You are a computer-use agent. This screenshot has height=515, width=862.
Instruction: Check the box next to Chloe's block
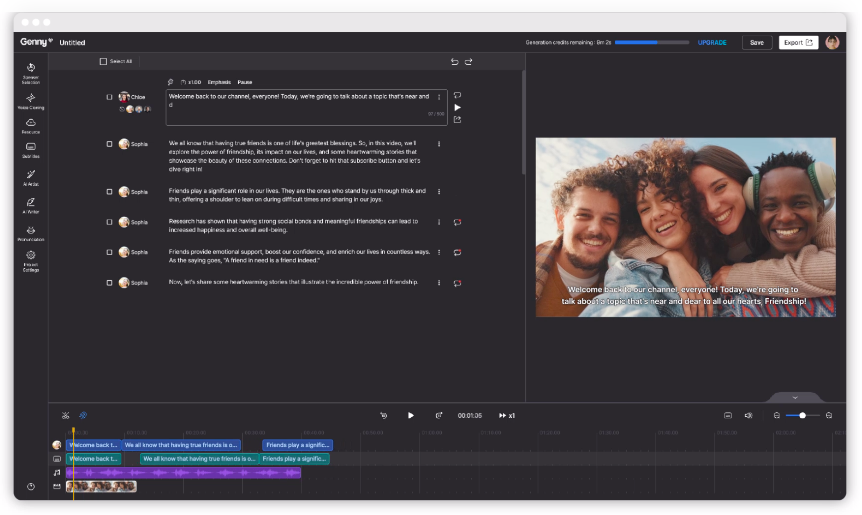click(x=110, y=97)
